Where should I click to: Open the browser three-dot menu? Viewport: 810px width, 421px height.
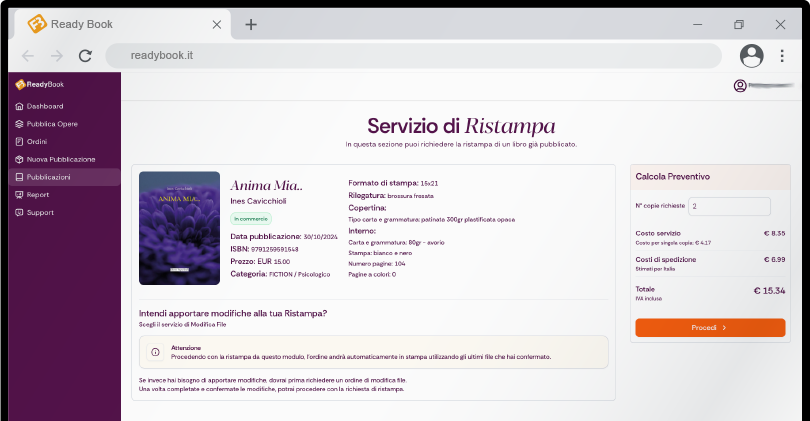pos(781,56)
